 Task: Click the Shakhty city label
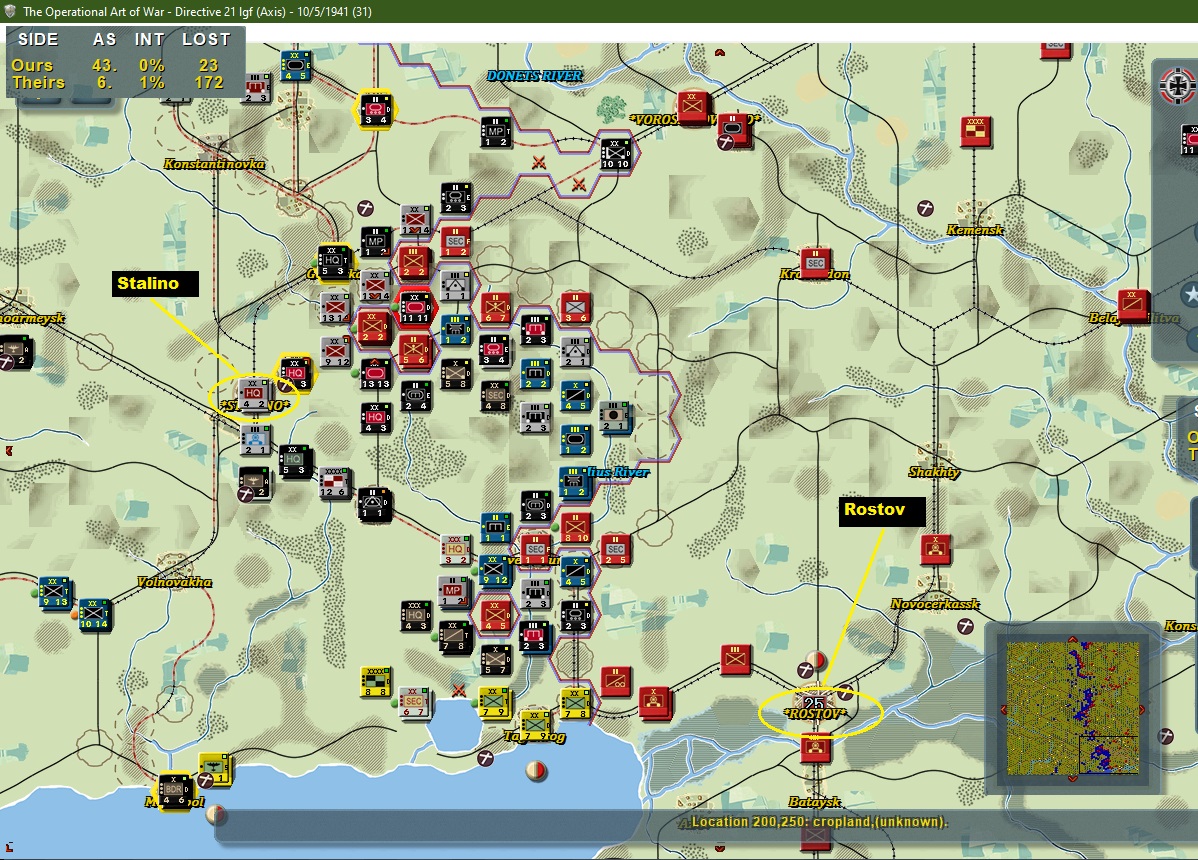[x=934, y=471]
